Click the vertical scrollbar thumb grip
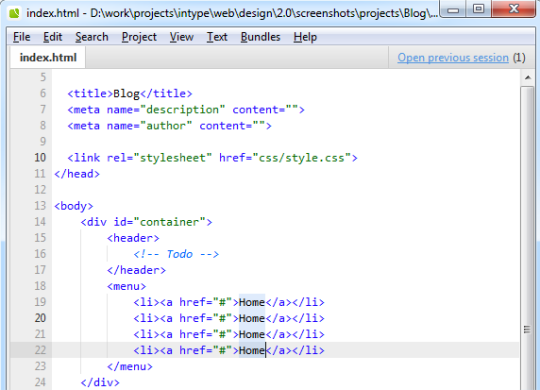540x390 pixels. 527,329
